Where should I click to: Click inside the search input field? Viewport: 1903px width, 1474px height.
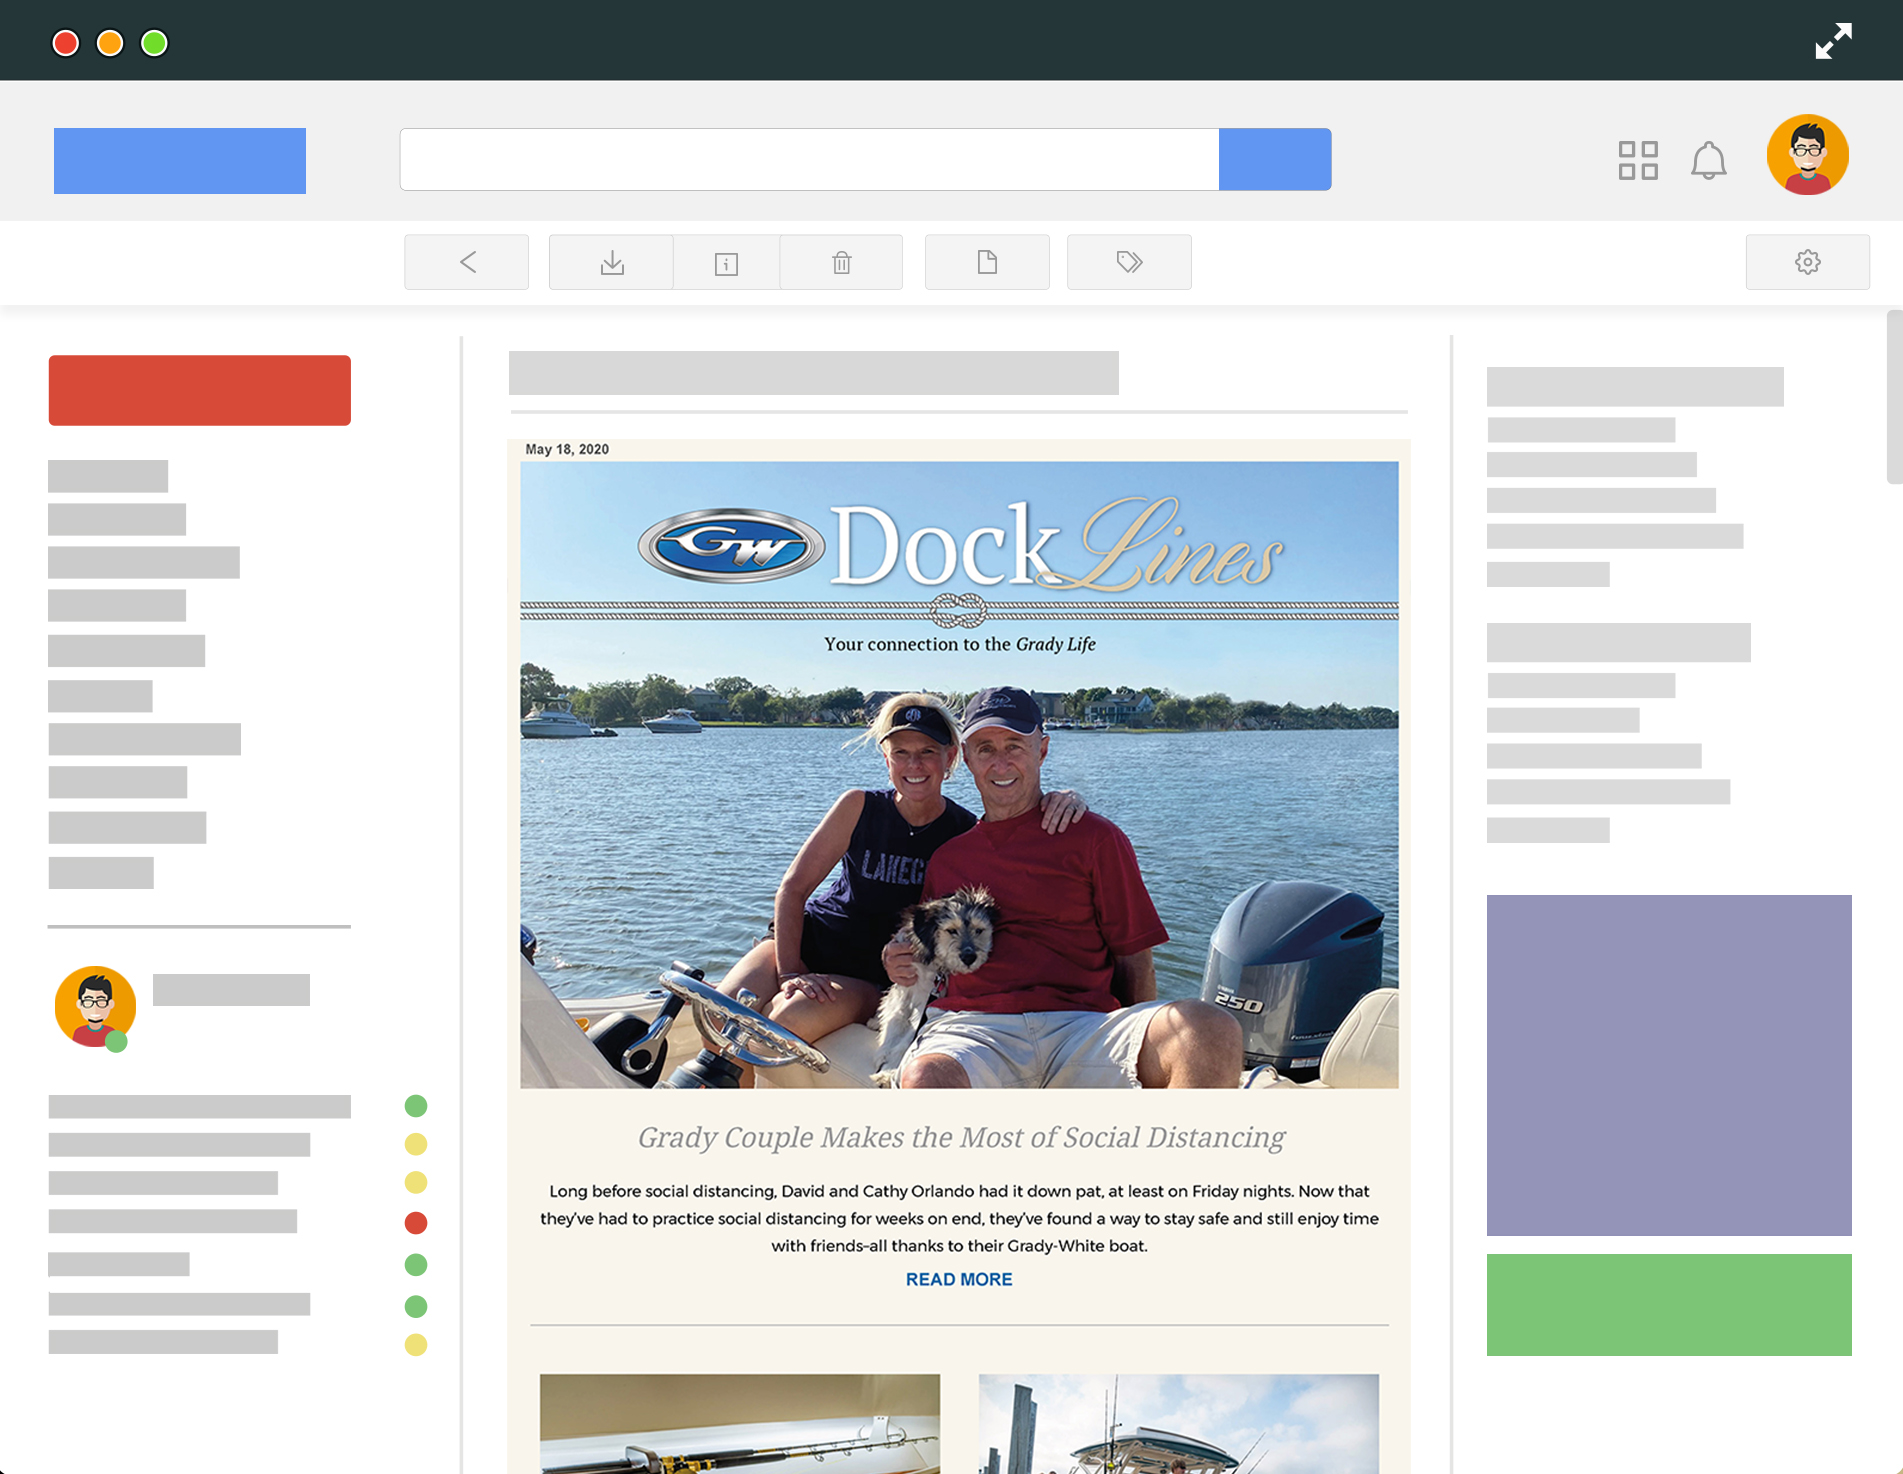(x=809, y=159)
